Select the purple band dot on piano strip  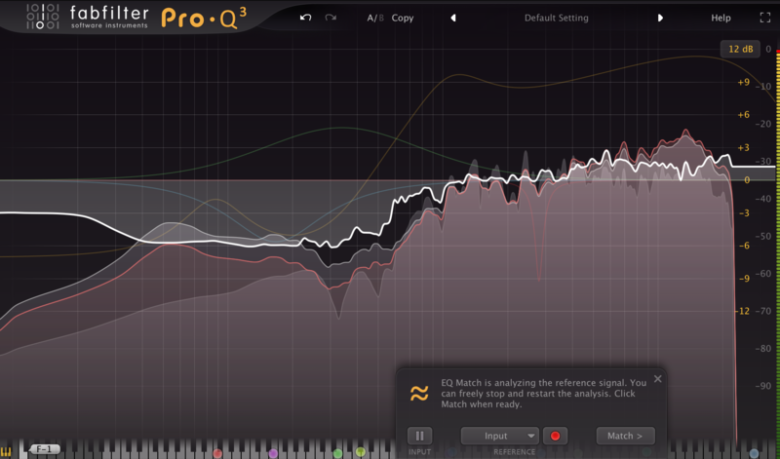[273, 453]
